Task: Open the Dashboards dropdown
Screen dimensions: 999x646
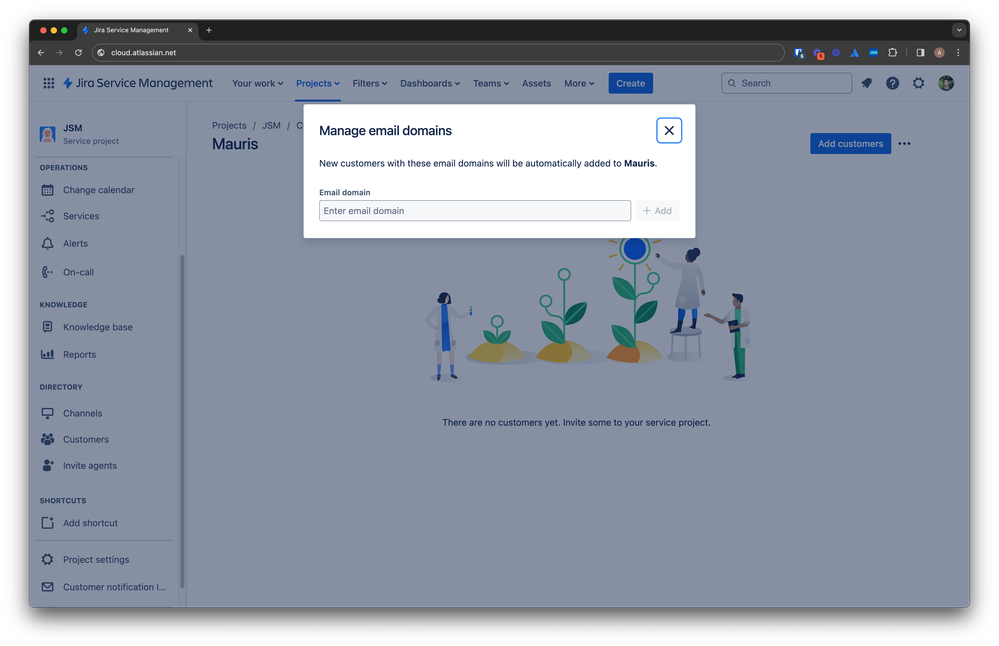Action: 430,83
